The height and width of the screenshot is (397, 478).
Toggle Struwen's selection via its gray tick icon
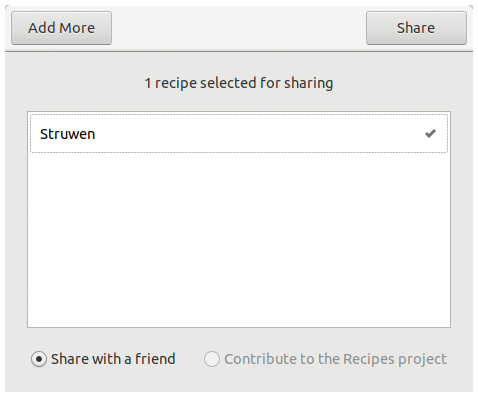(x=430, y=134)
